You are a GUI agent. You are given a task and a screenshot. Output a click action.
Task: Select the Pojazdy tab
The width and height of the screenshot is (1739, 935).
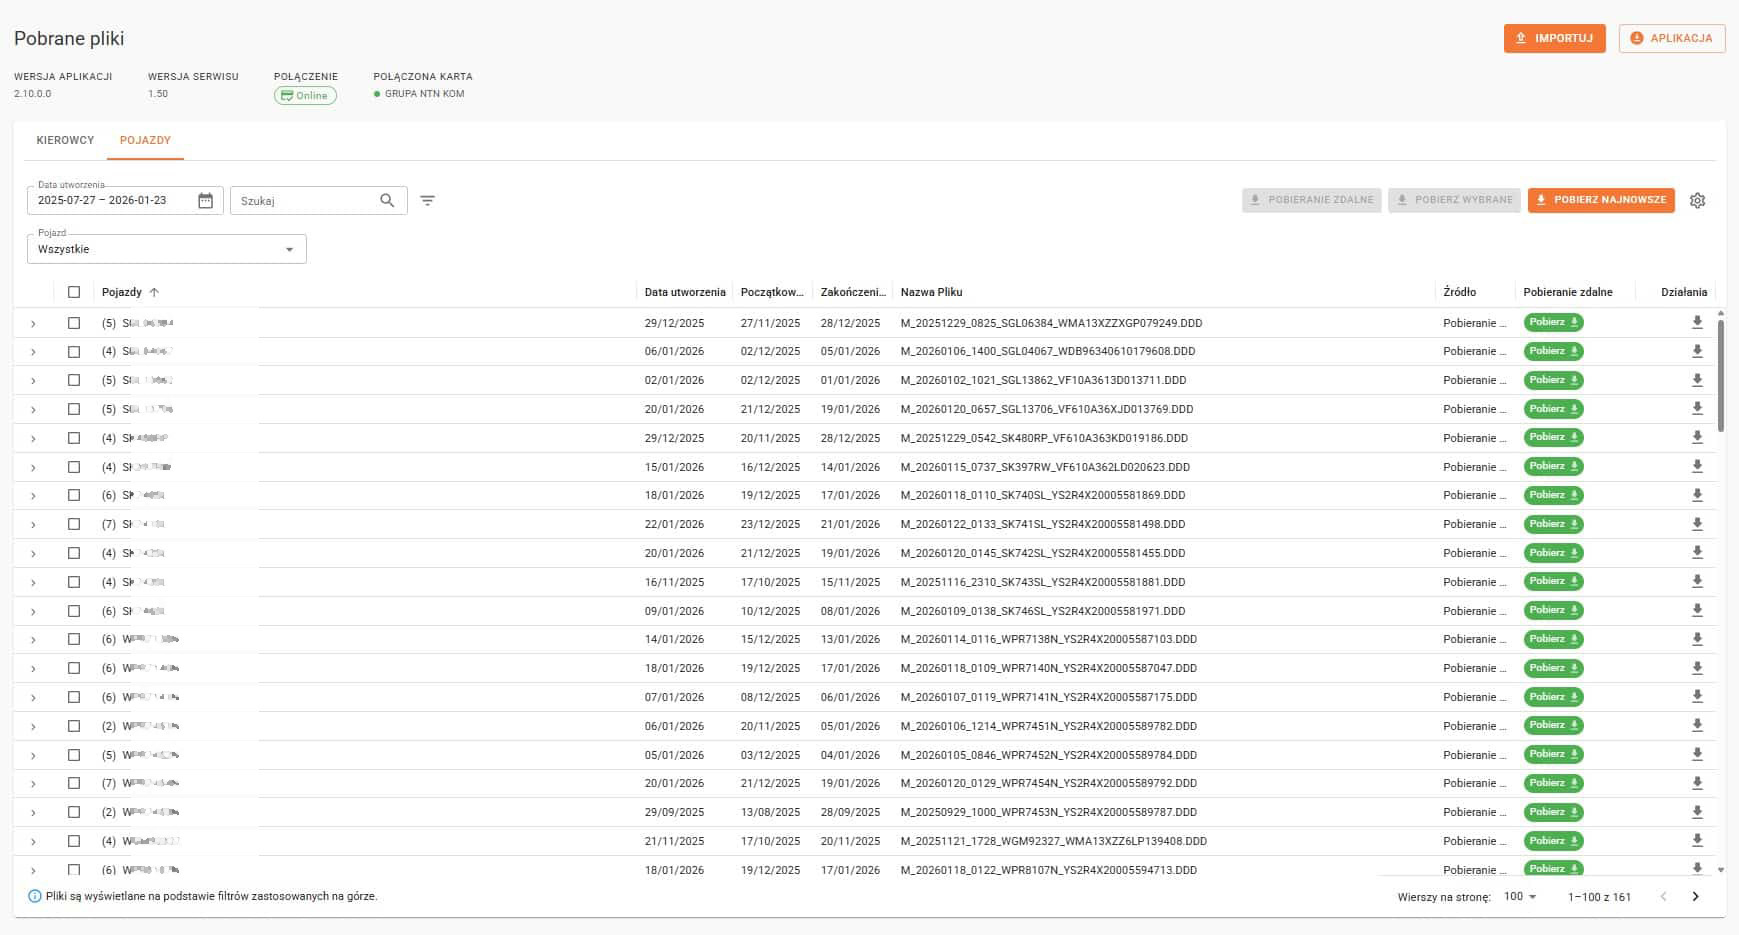point(145,140)
